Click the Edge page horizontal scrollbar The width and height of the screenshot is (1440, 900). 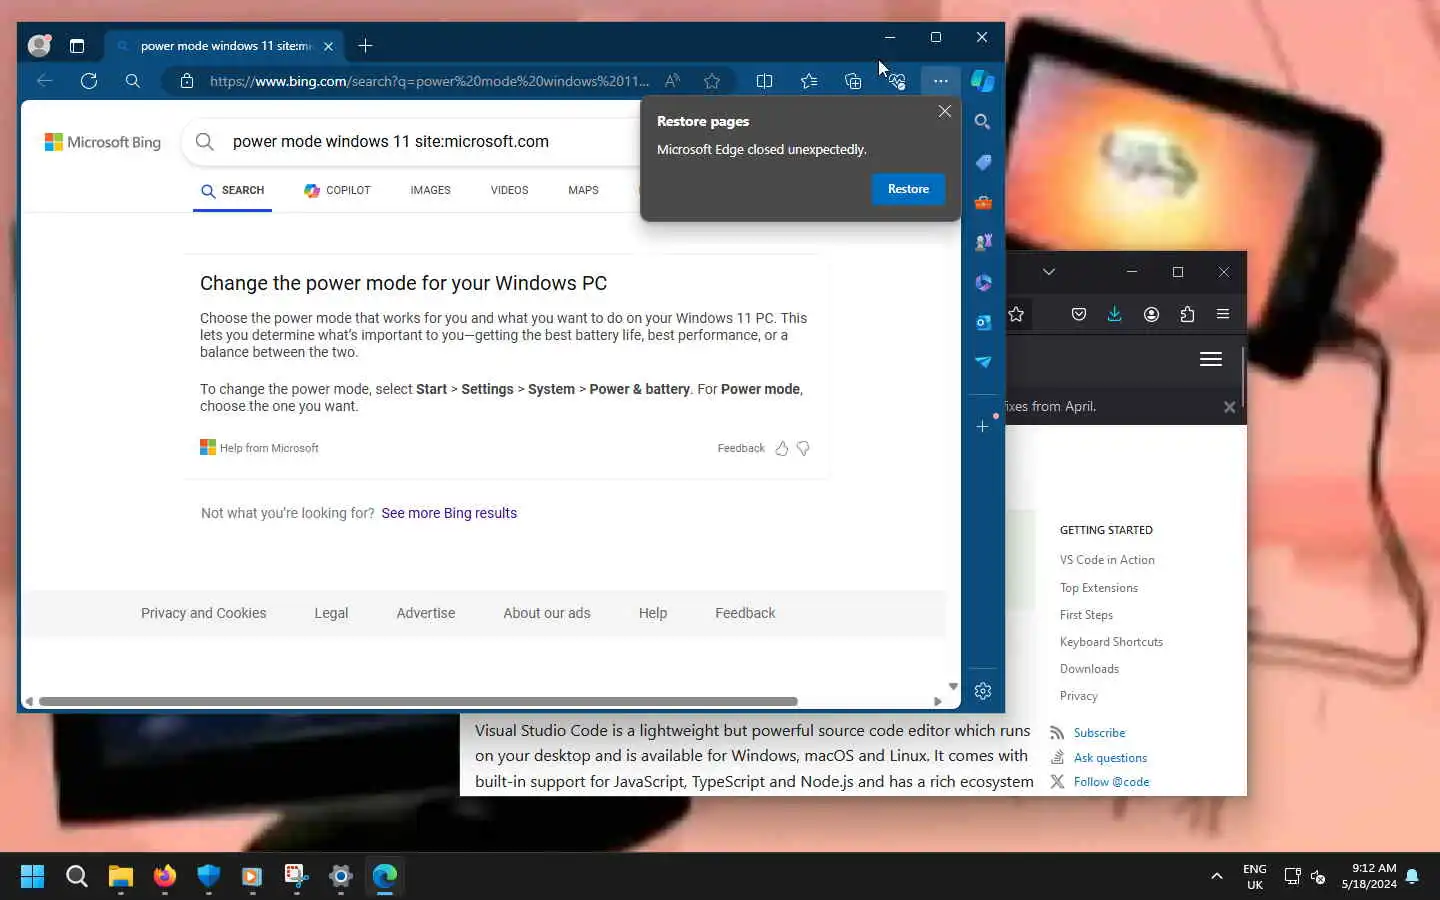(x=417, y=701)
